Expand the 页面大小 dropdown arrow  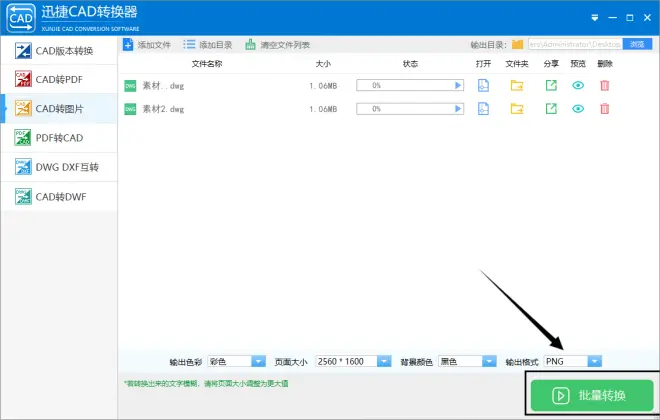pos(384,361)
